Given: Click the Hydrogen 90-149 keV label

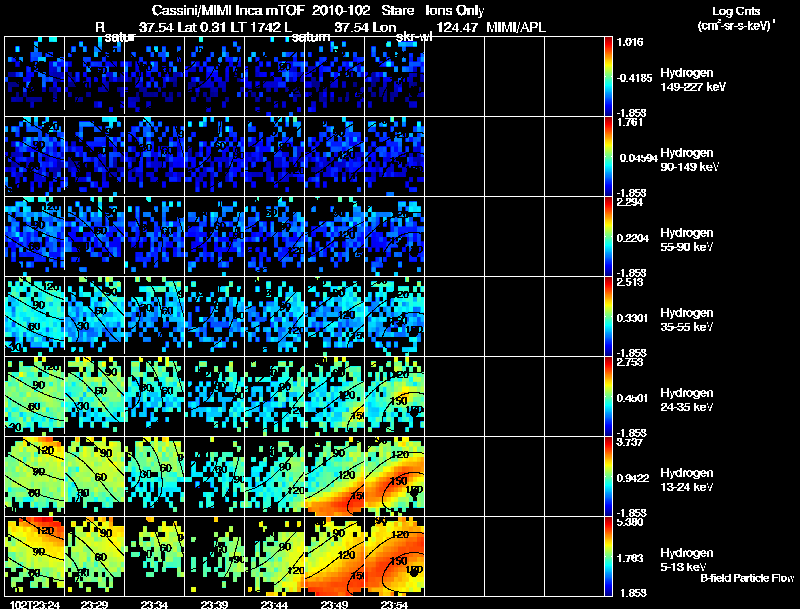Looking at the screenshot, I should point(689,160).
